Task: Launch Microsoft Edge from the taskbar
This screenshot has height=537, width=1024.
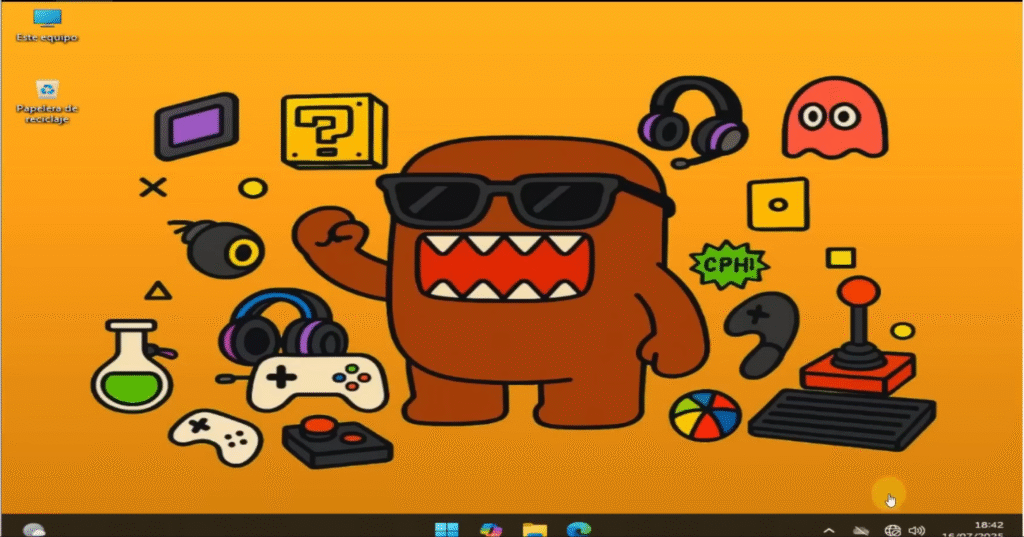Action: click(x=579, y=529)
